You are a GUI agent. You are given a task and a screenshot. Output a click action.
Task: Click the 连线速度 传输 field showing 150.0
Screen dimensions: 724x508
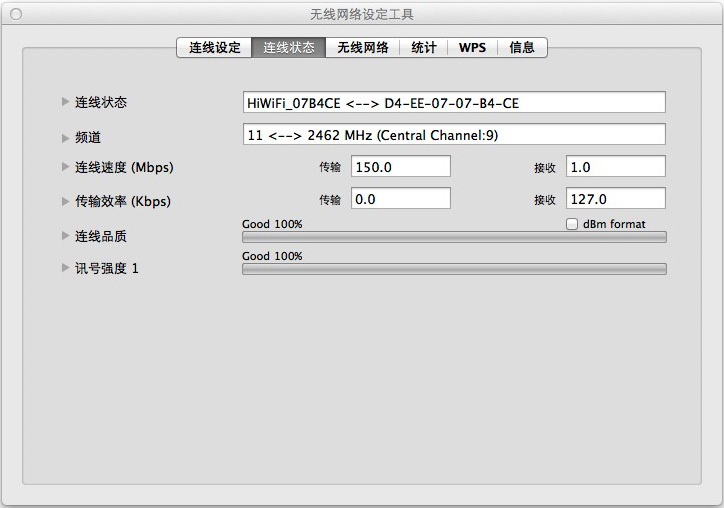coord(401,166)
